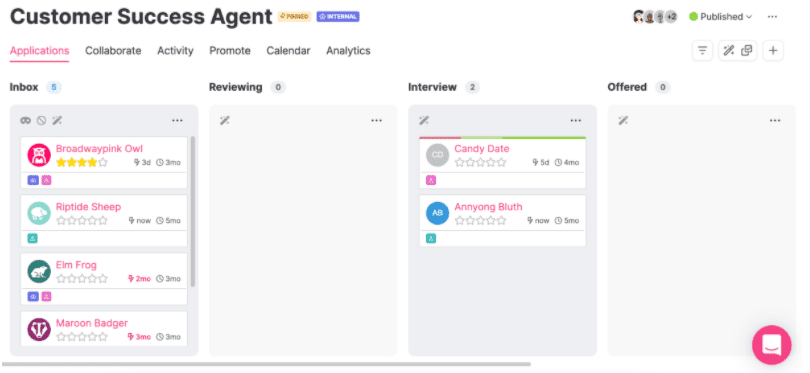Viewport: 810px width, 373px height.
Task: Click the plus button to add a stage
Action: [x=773, y=51]
